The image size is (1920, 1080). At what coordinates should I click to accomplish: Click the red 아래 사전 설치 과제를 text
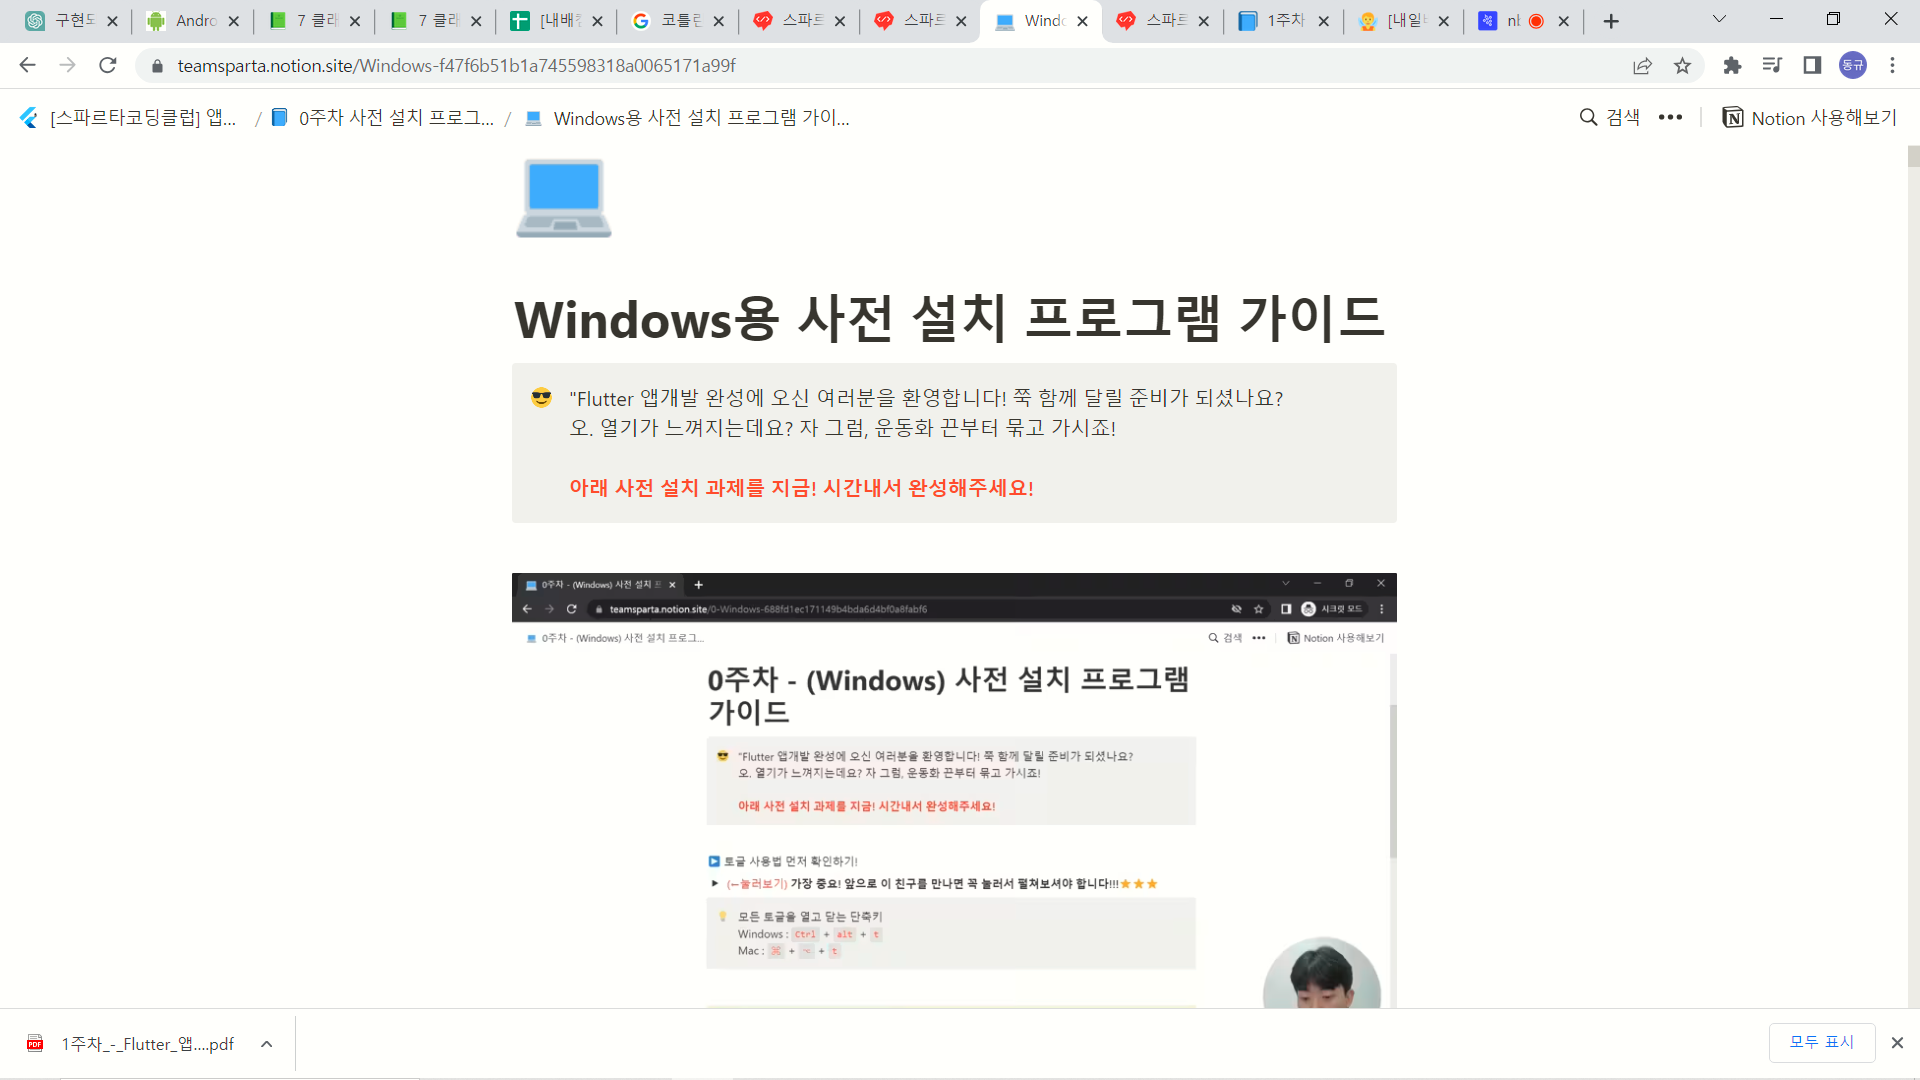[801, 488]
